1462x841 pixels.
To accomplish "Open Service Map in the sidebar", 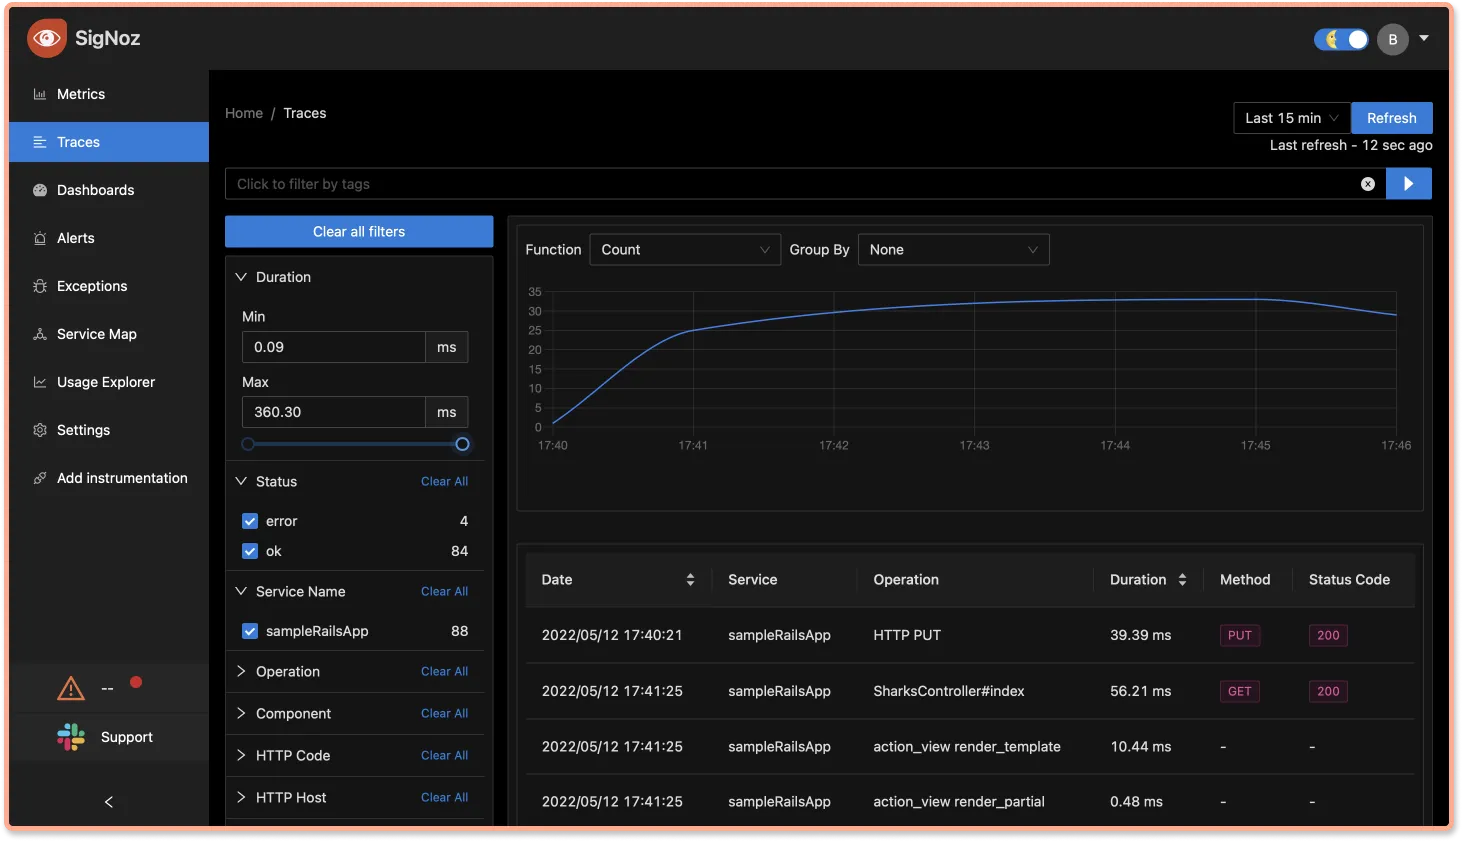I will tap(108, 334).
